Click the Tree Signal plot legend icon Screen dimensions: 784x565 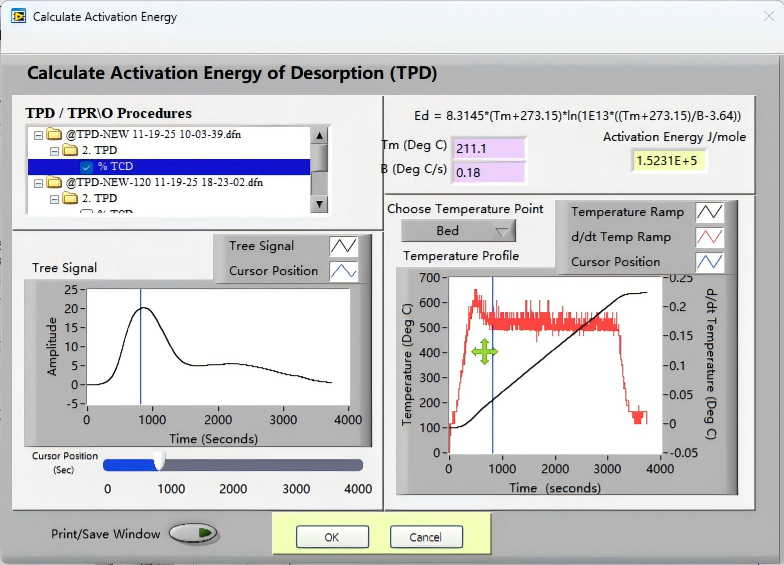point(343,246)
